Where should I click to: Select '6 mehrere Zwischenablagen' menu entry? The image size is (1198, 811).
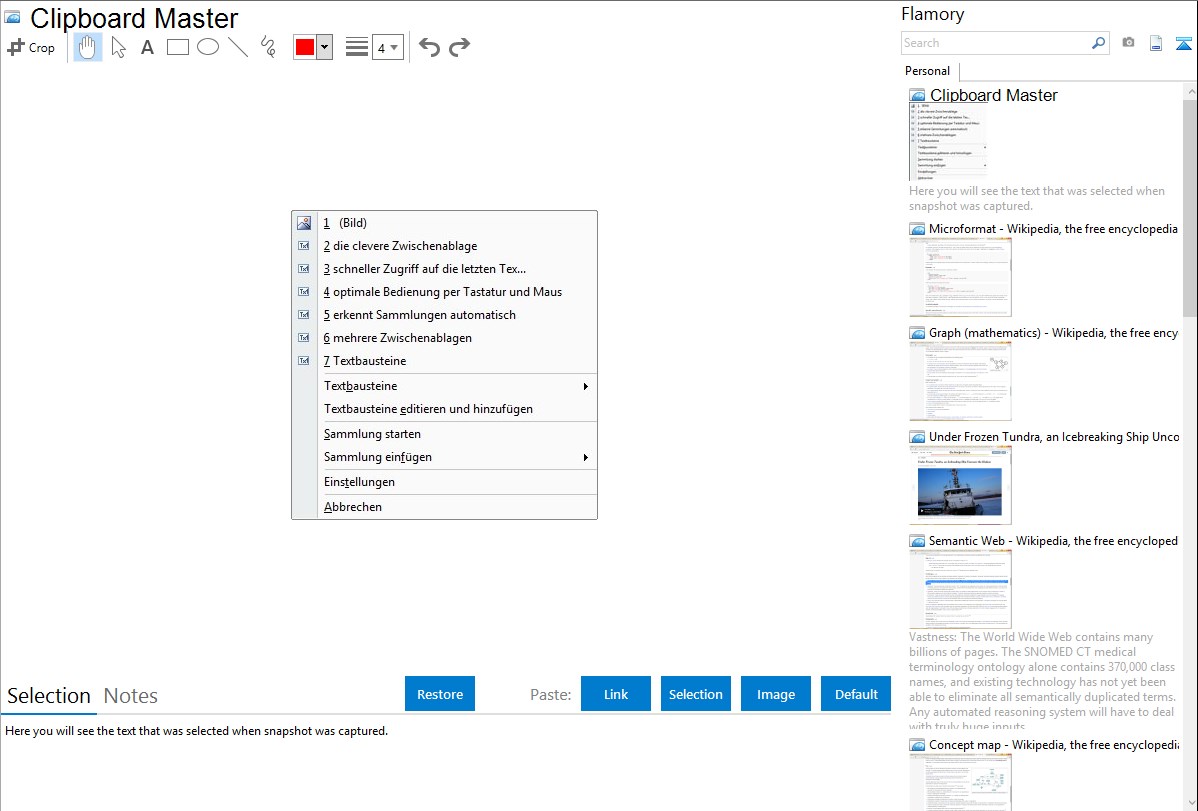click(445, 338)
